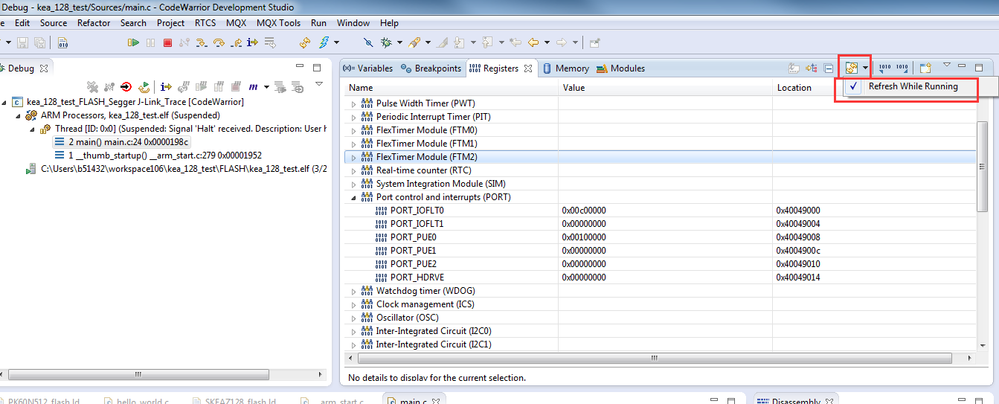Open the Run menu
The width and height of the screenshot is (999, 404).
pos(319,23)
